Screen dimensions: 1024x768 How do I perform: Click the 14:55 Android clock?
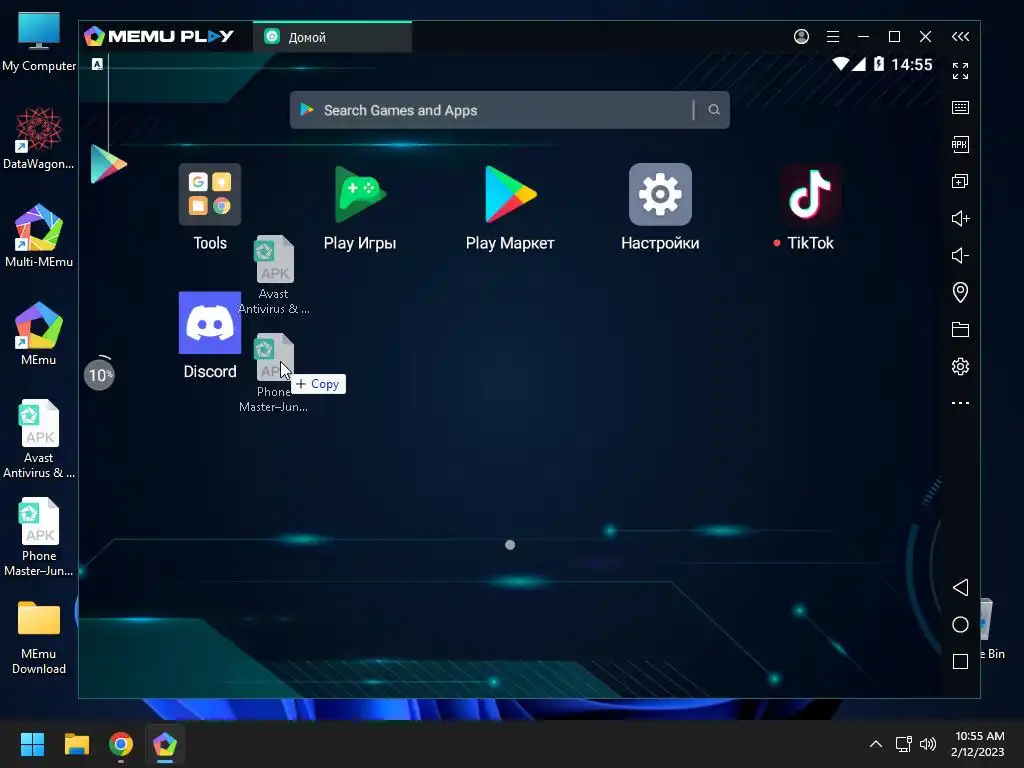click(x=912, y=65)
